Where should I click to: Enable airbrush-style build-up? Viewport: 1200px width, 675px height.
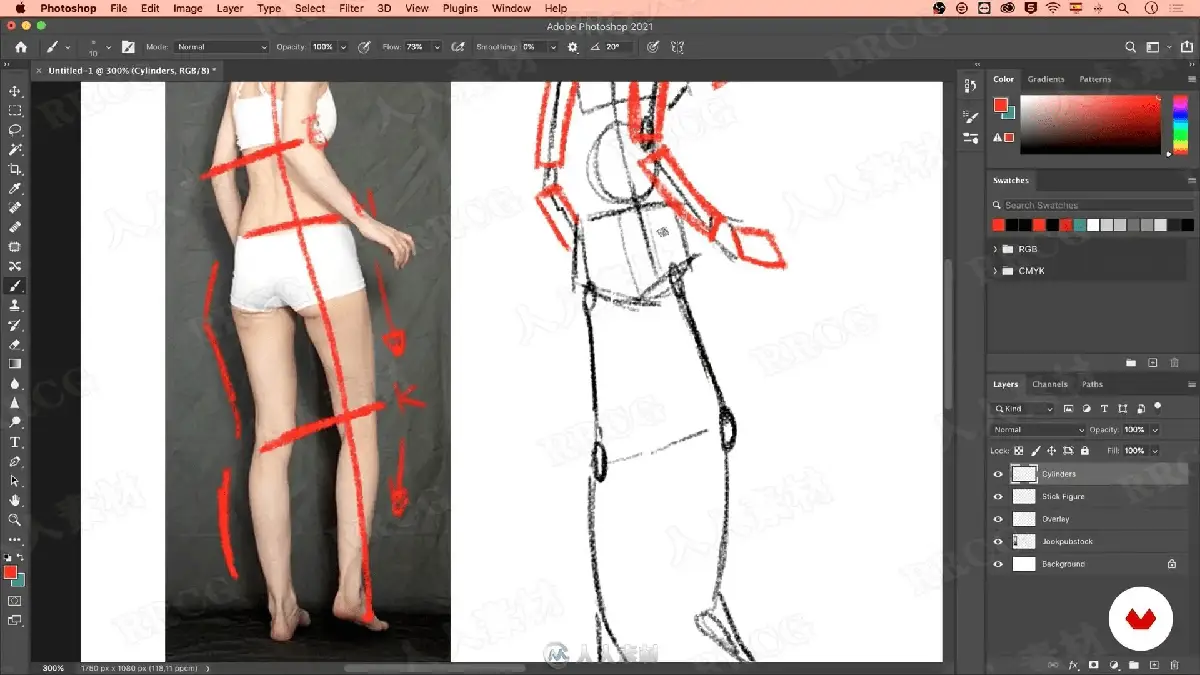coord(458,47)
